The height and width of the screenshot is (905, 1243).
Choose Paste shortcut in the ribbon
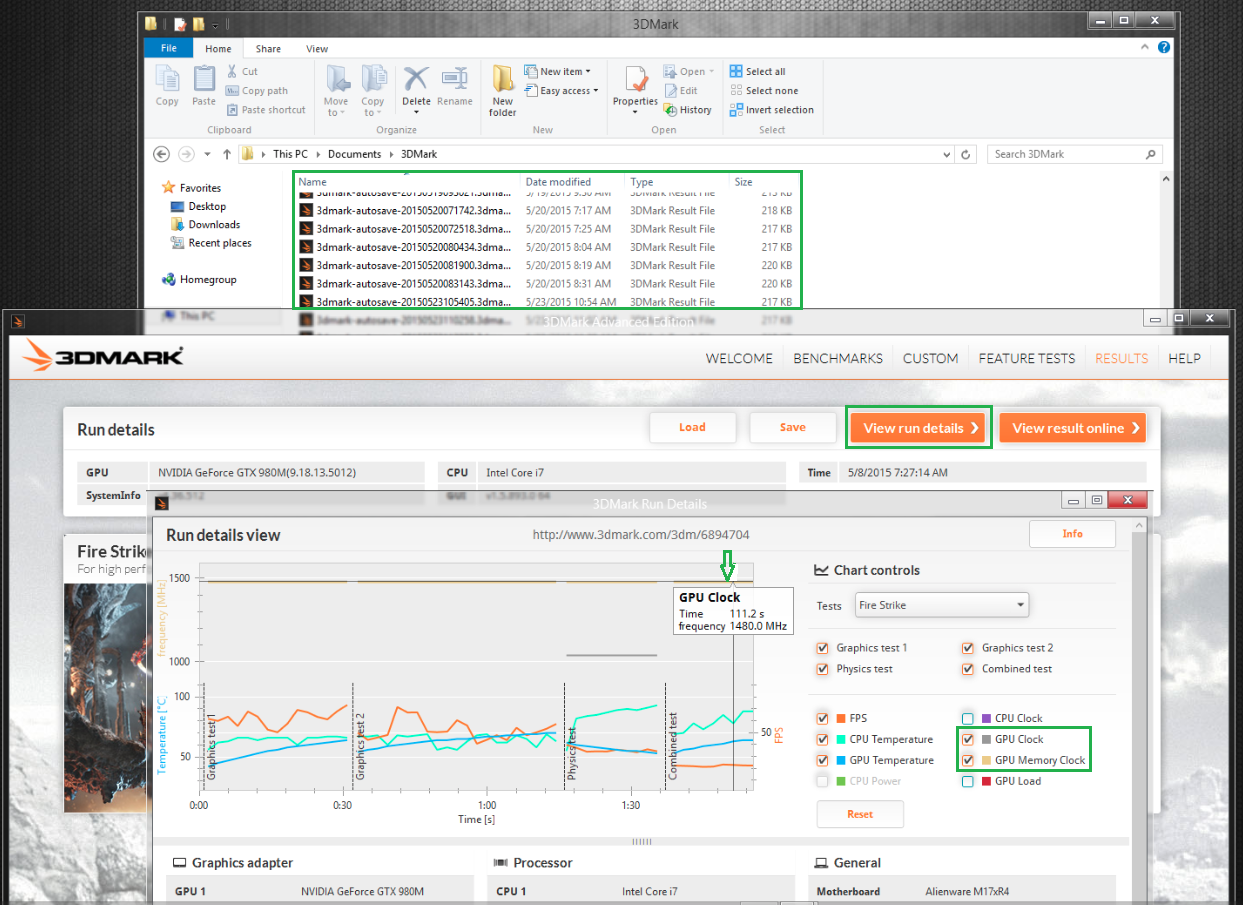tap(266, 110)
